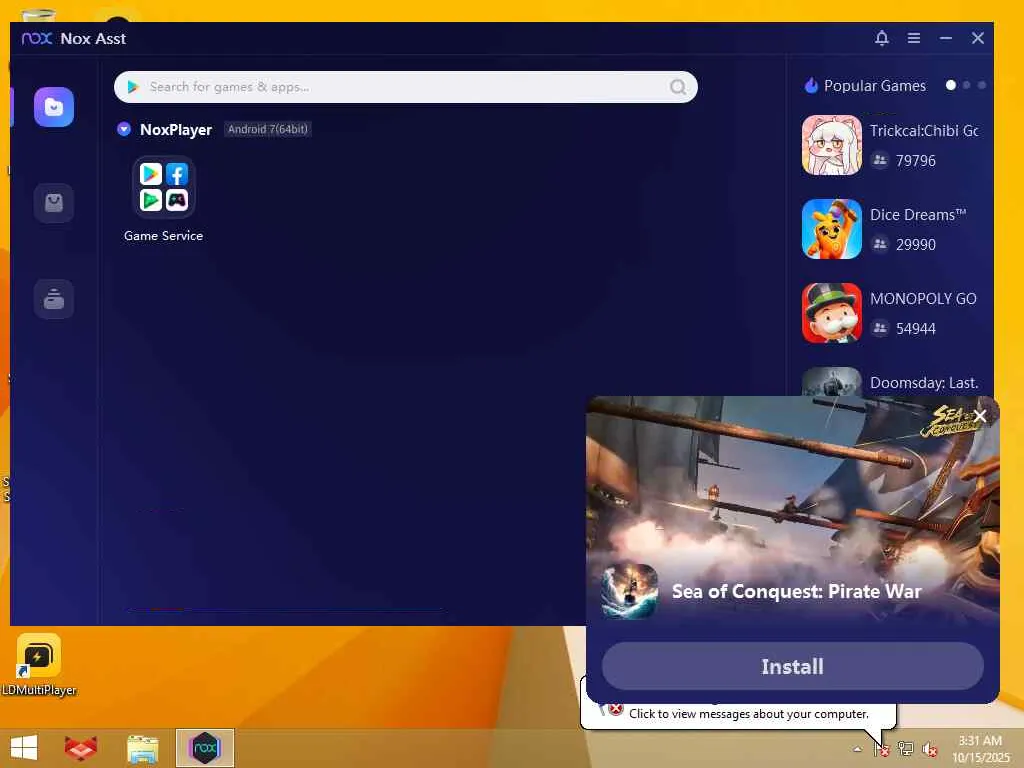This screenshot has height=768, width=1024.
Task: Select the third Popular Games page dot
Action: [x=982, y=86]
